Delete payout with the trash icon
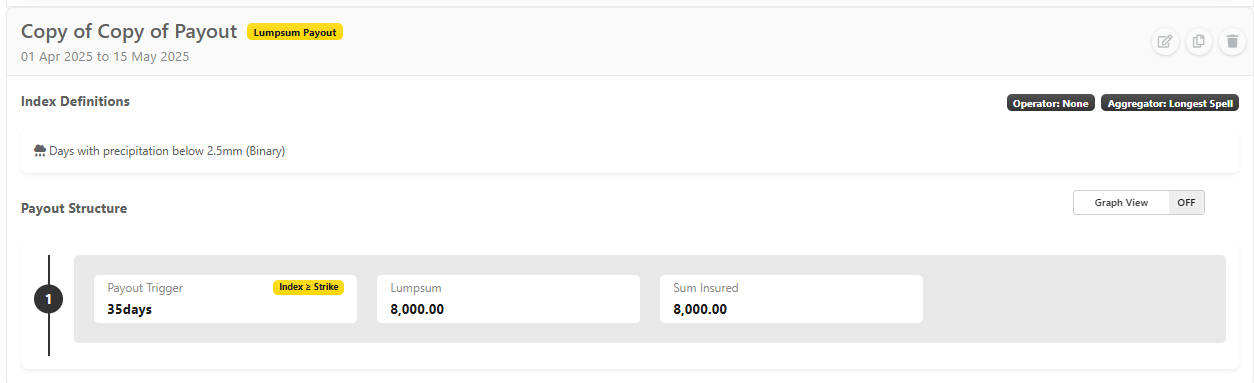Screen dimensions: 1254x383 1232,42
